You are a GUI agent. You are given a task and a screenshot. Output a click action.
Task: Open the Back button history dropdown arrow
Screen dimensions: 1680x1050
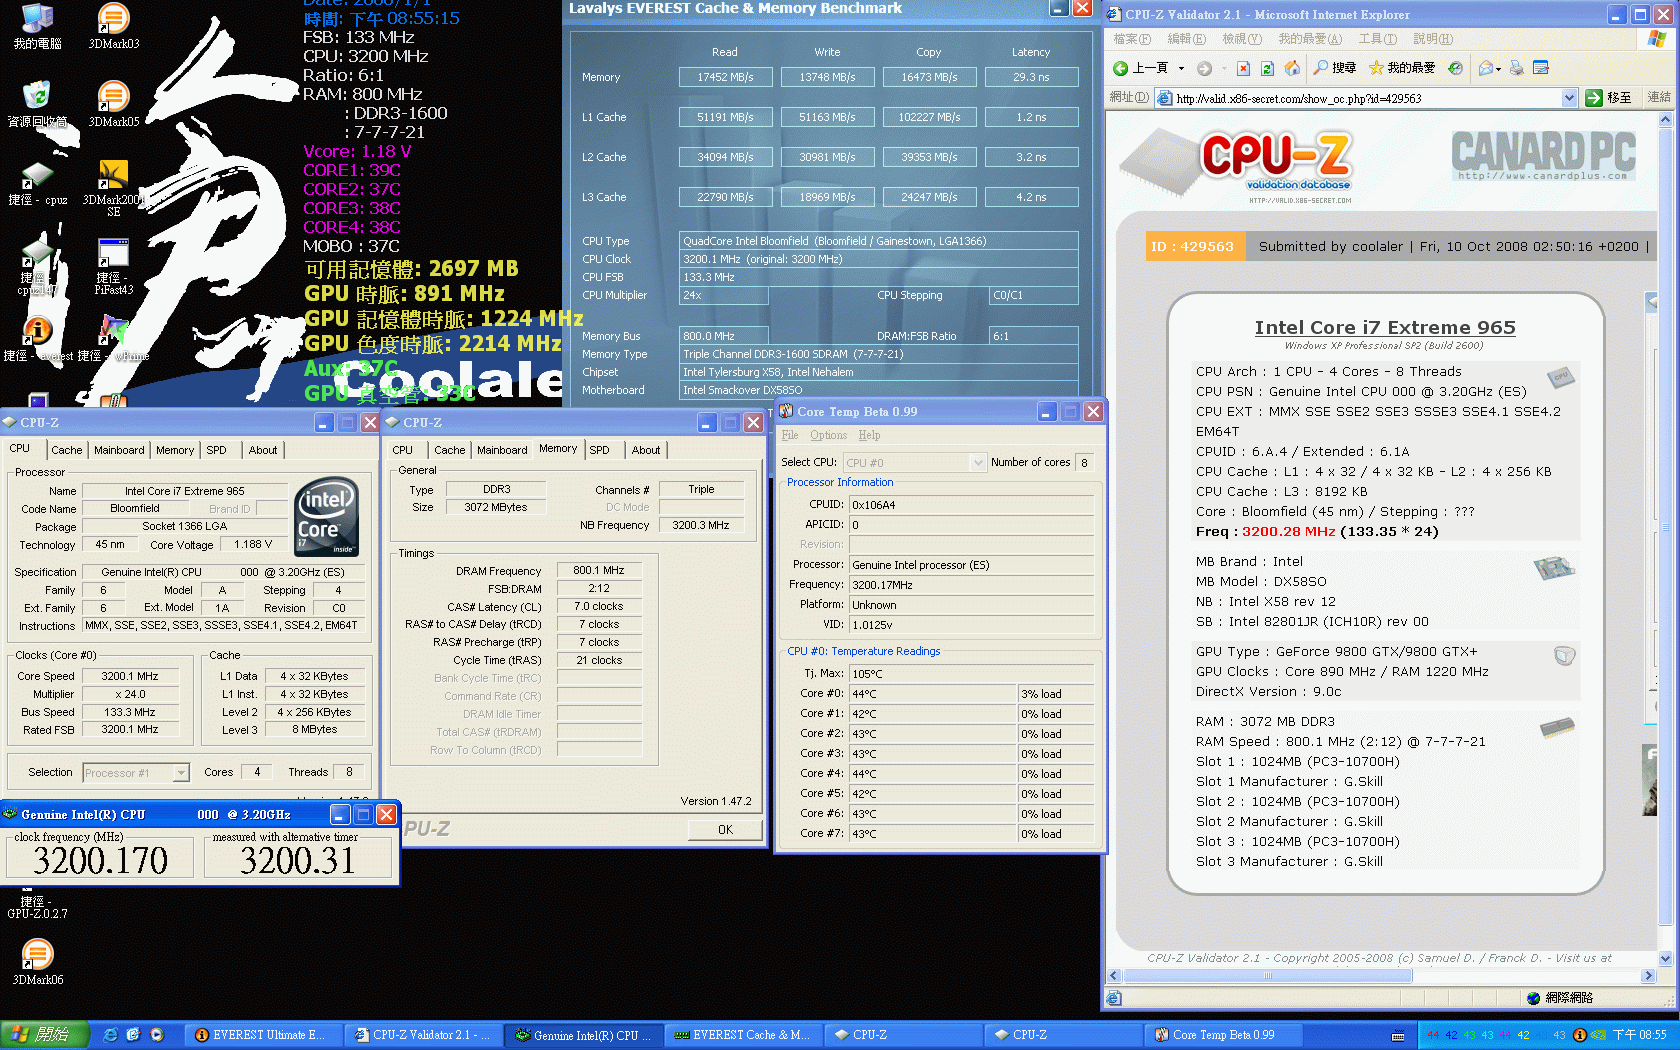(x=1181, y=68)
